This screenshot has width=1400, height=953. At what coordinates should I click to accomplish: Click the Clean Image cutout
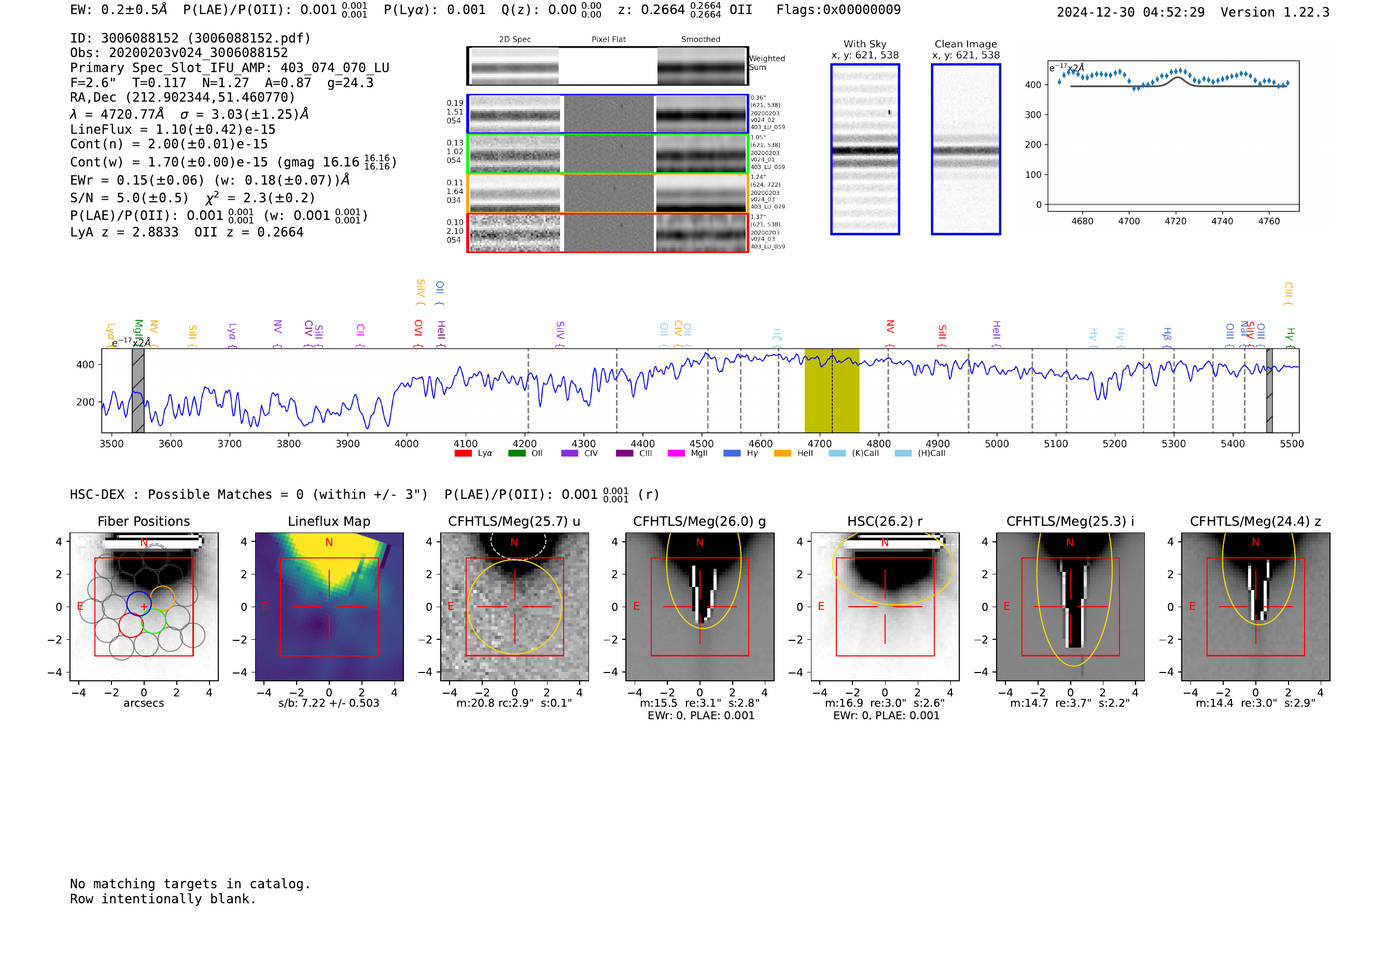[x=966, y=149]
